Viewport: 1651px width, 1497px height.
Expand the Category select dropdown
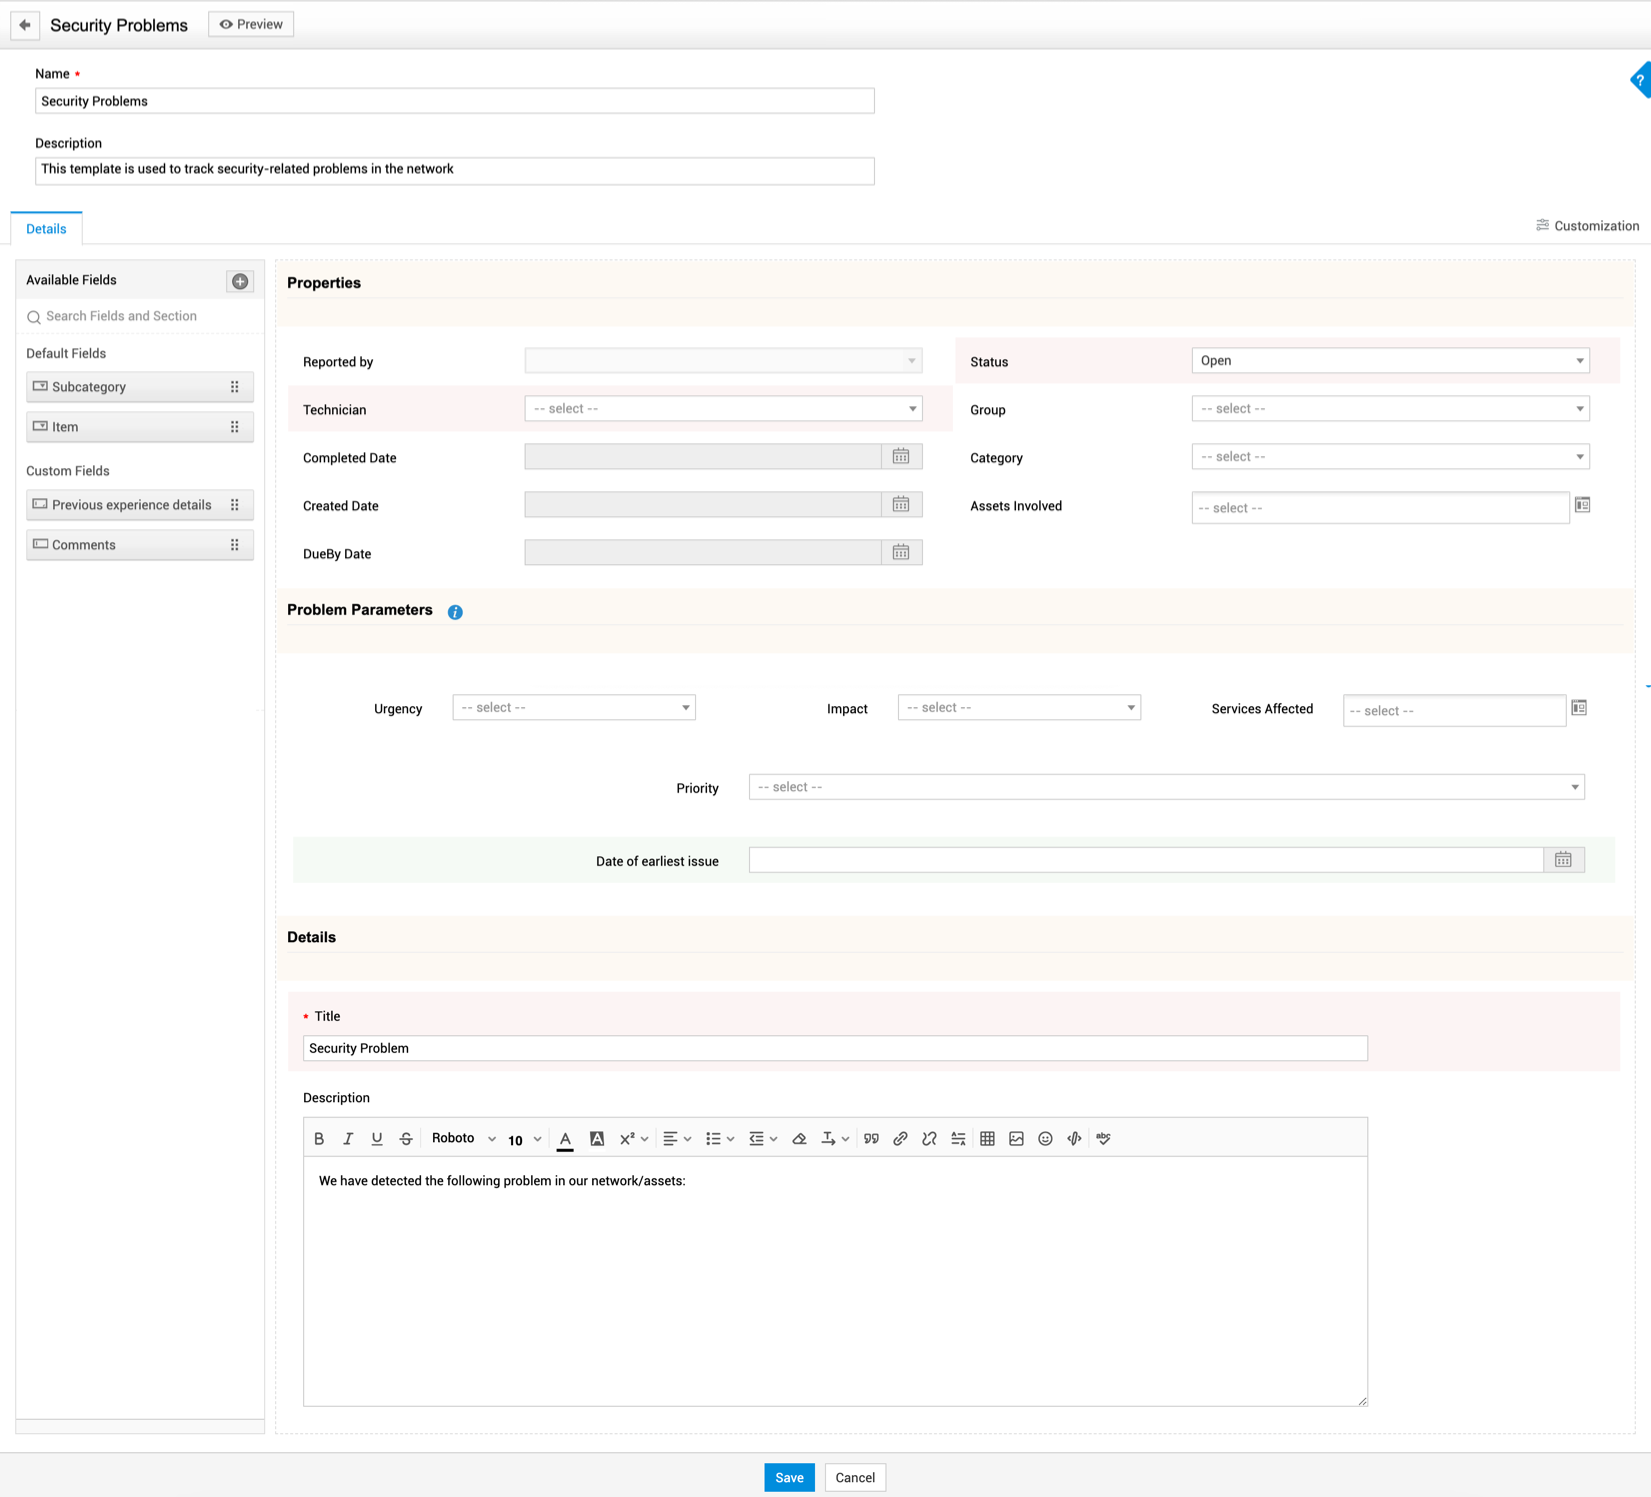coord(1390,457)
